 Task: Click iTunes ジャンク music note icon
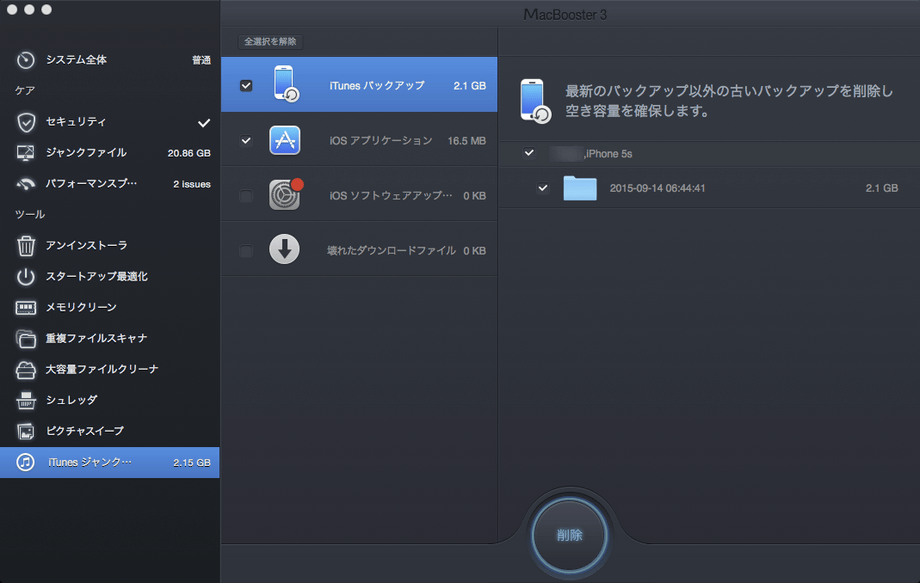click(25, 462)
